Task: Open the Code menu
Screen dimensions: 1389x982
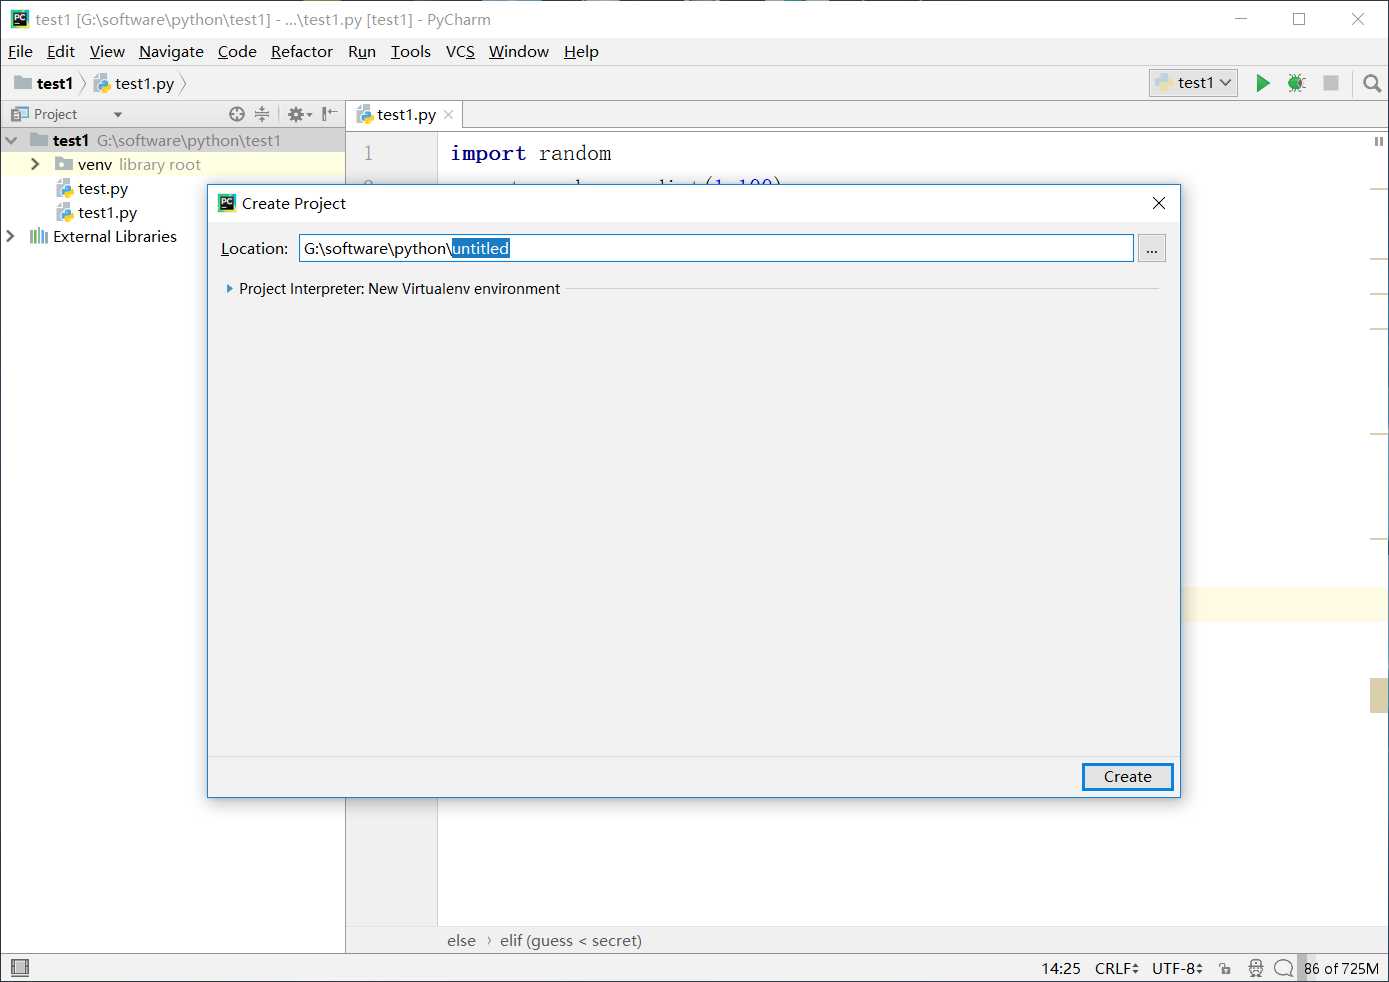Action: point(237,52)
